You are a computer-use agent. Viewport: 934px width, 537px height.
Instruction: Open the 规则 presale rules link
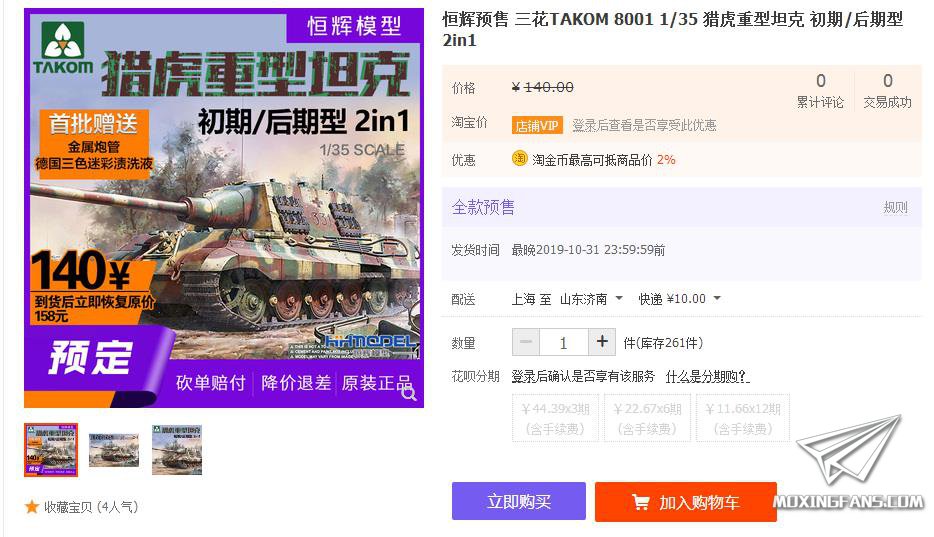[x=895, y=207]
